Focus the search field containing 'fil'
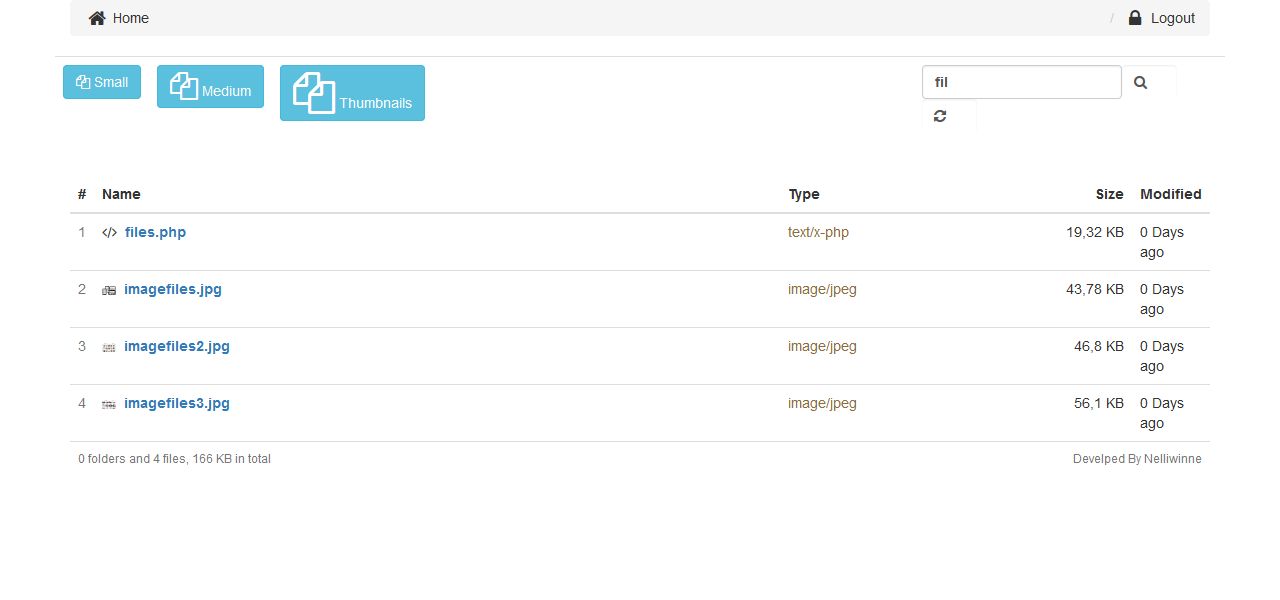This screenshot has height=600, width=1280. [x=1021, y=82]
